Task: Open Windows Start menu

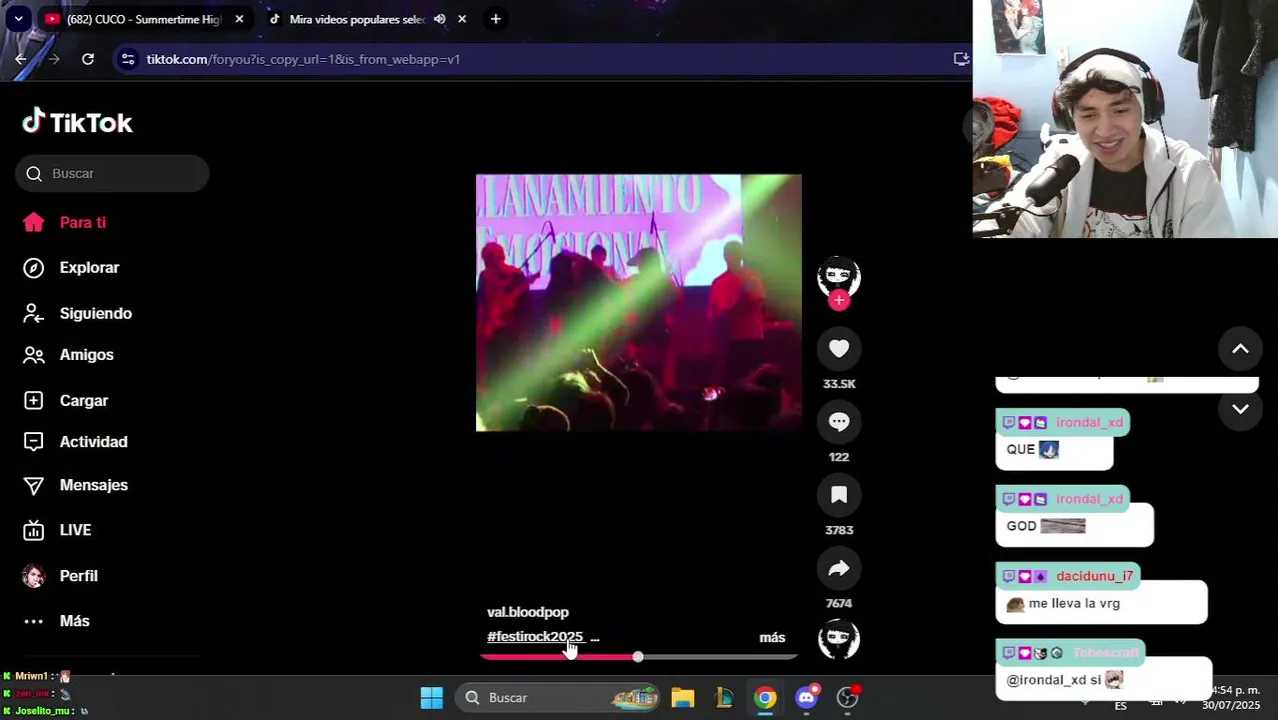Action: coord(432,698)
